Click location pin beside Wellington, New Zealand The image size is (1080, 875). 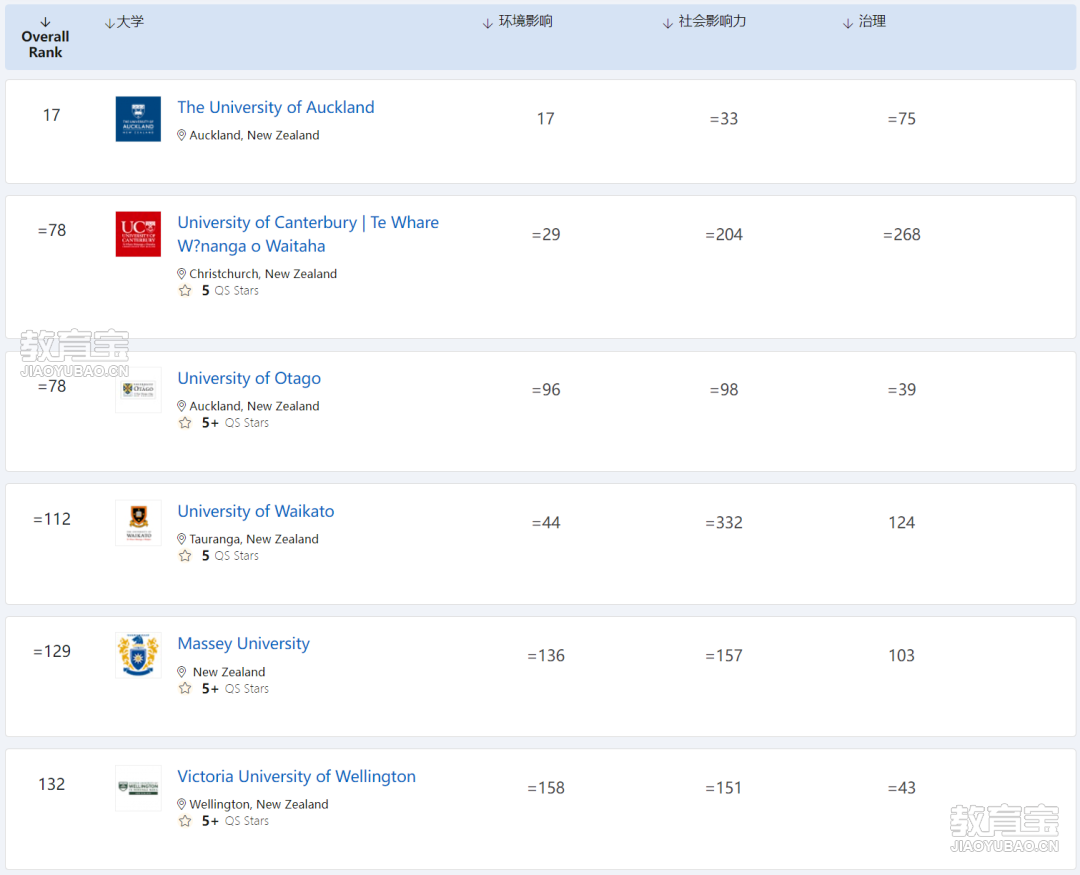coord(182,804)
